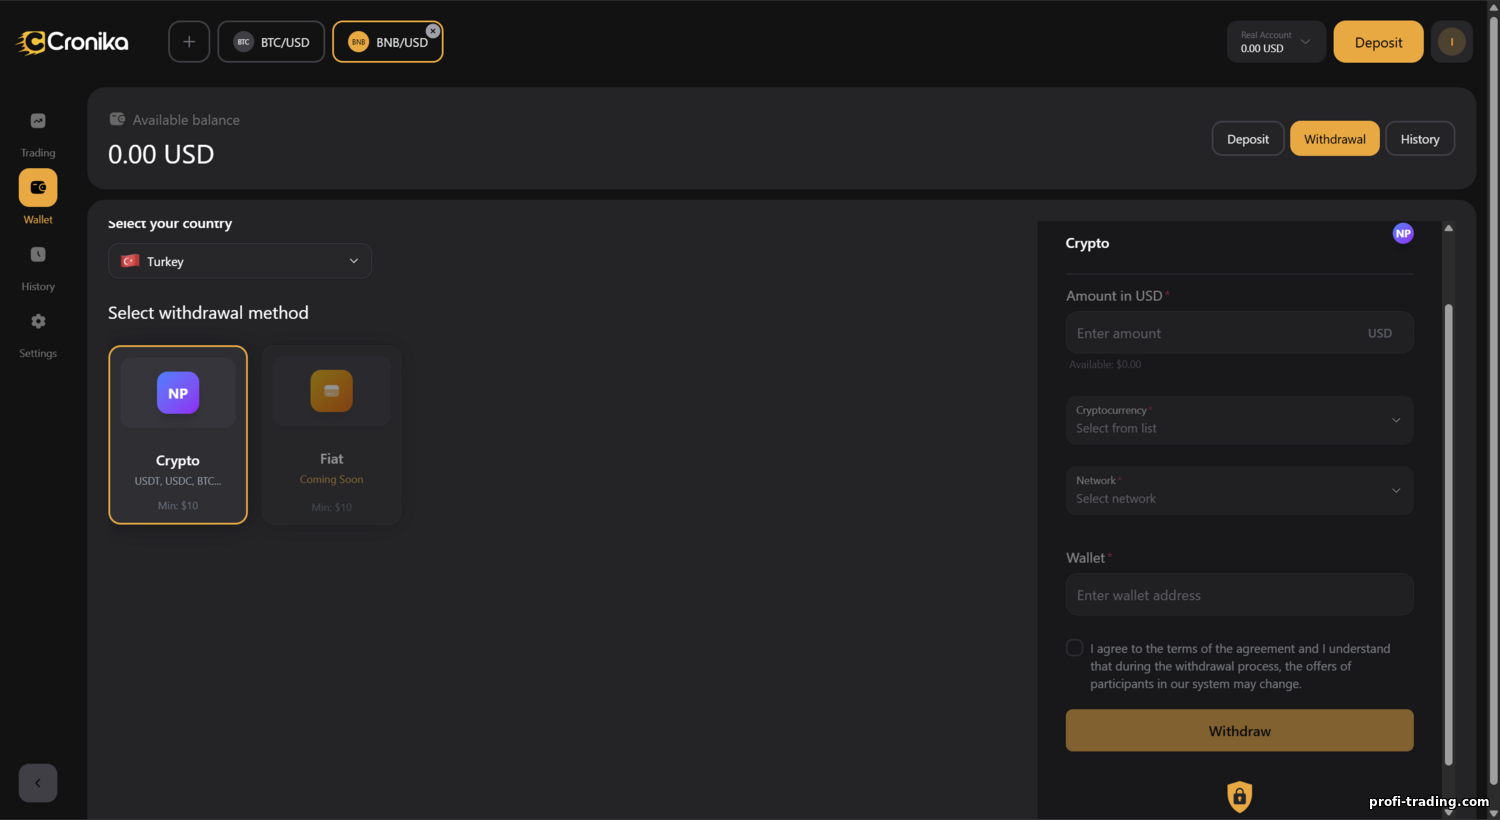Open History from the left sidebar
The image size is (1500, 820).
(38, 255)
